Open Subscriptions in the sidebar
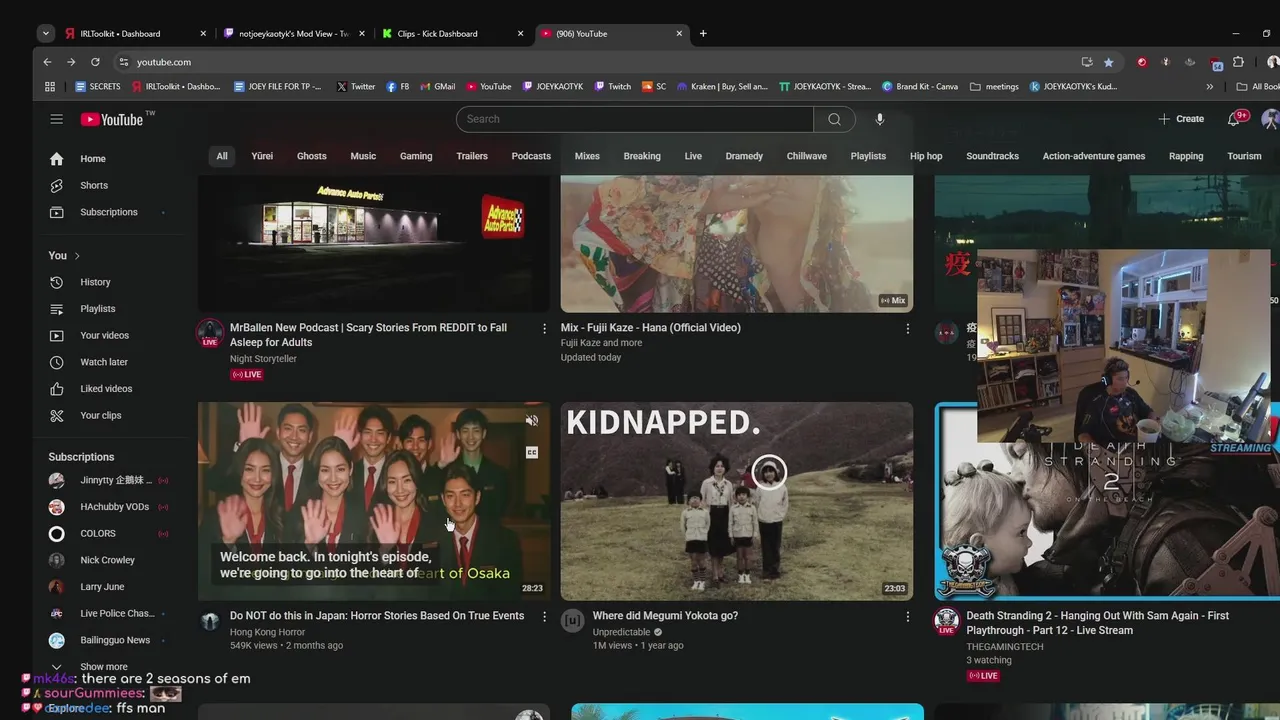This screenshot has width=1280, height=720. [x=108, y=212]
